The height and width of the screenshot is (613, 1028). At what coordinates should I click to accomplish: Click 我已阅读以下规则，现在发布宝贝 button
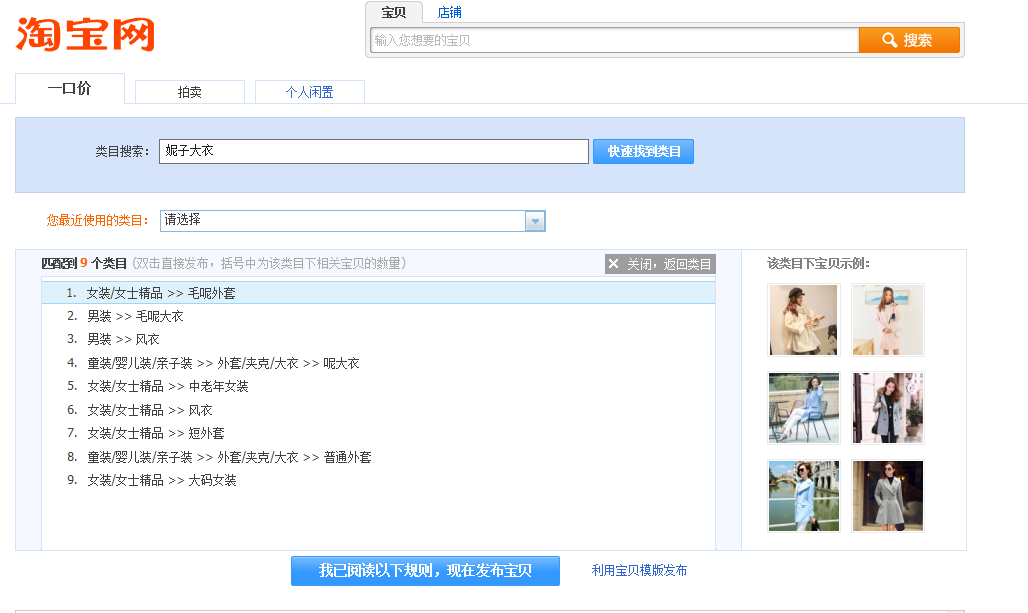click(425, 570)
